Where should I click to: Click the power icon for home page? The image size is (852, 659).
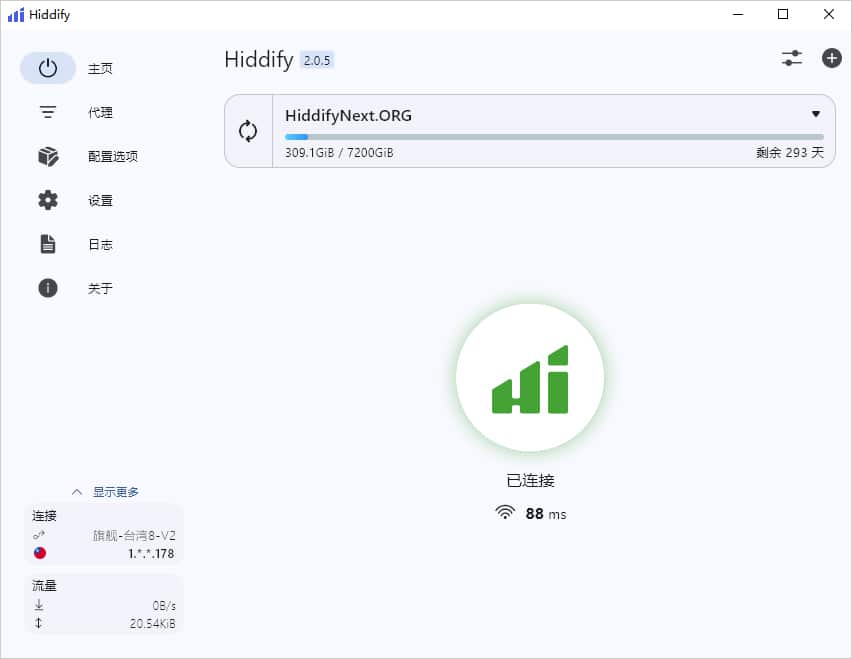[x=48, y=68]
